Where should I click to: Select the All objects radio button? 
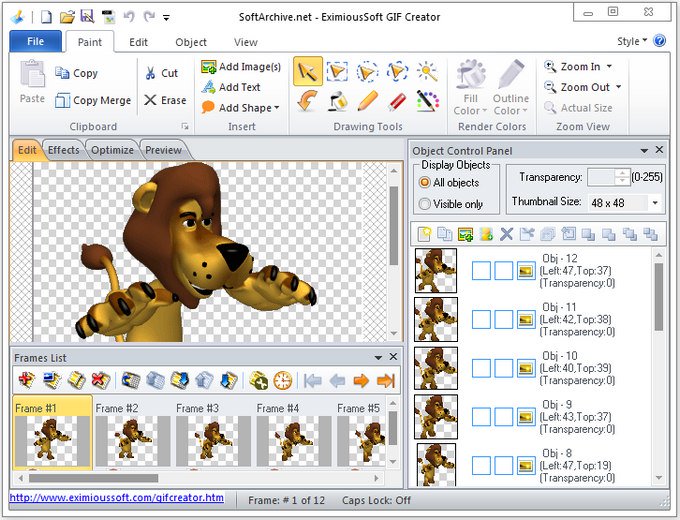[x=425, y=183]
